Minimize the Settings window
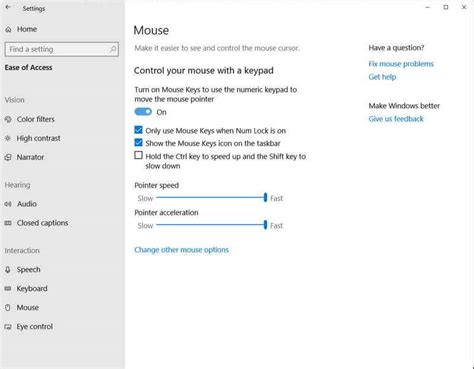Image resolution: width=474 pixels, height=369 pixels. tap(428, 7)
